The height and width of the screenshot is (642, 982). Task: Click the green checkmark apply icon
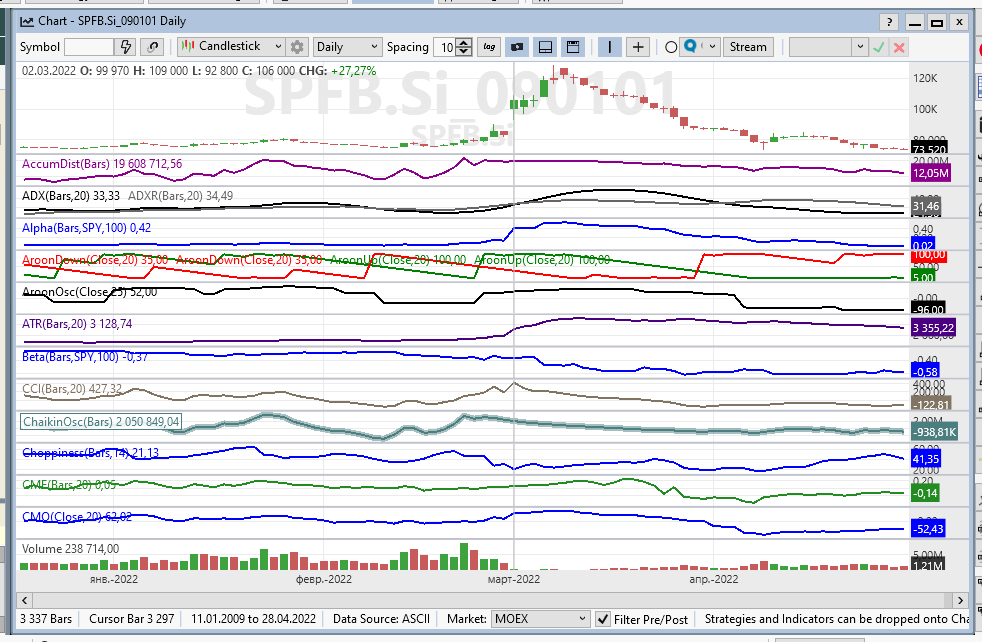point(879,47)
